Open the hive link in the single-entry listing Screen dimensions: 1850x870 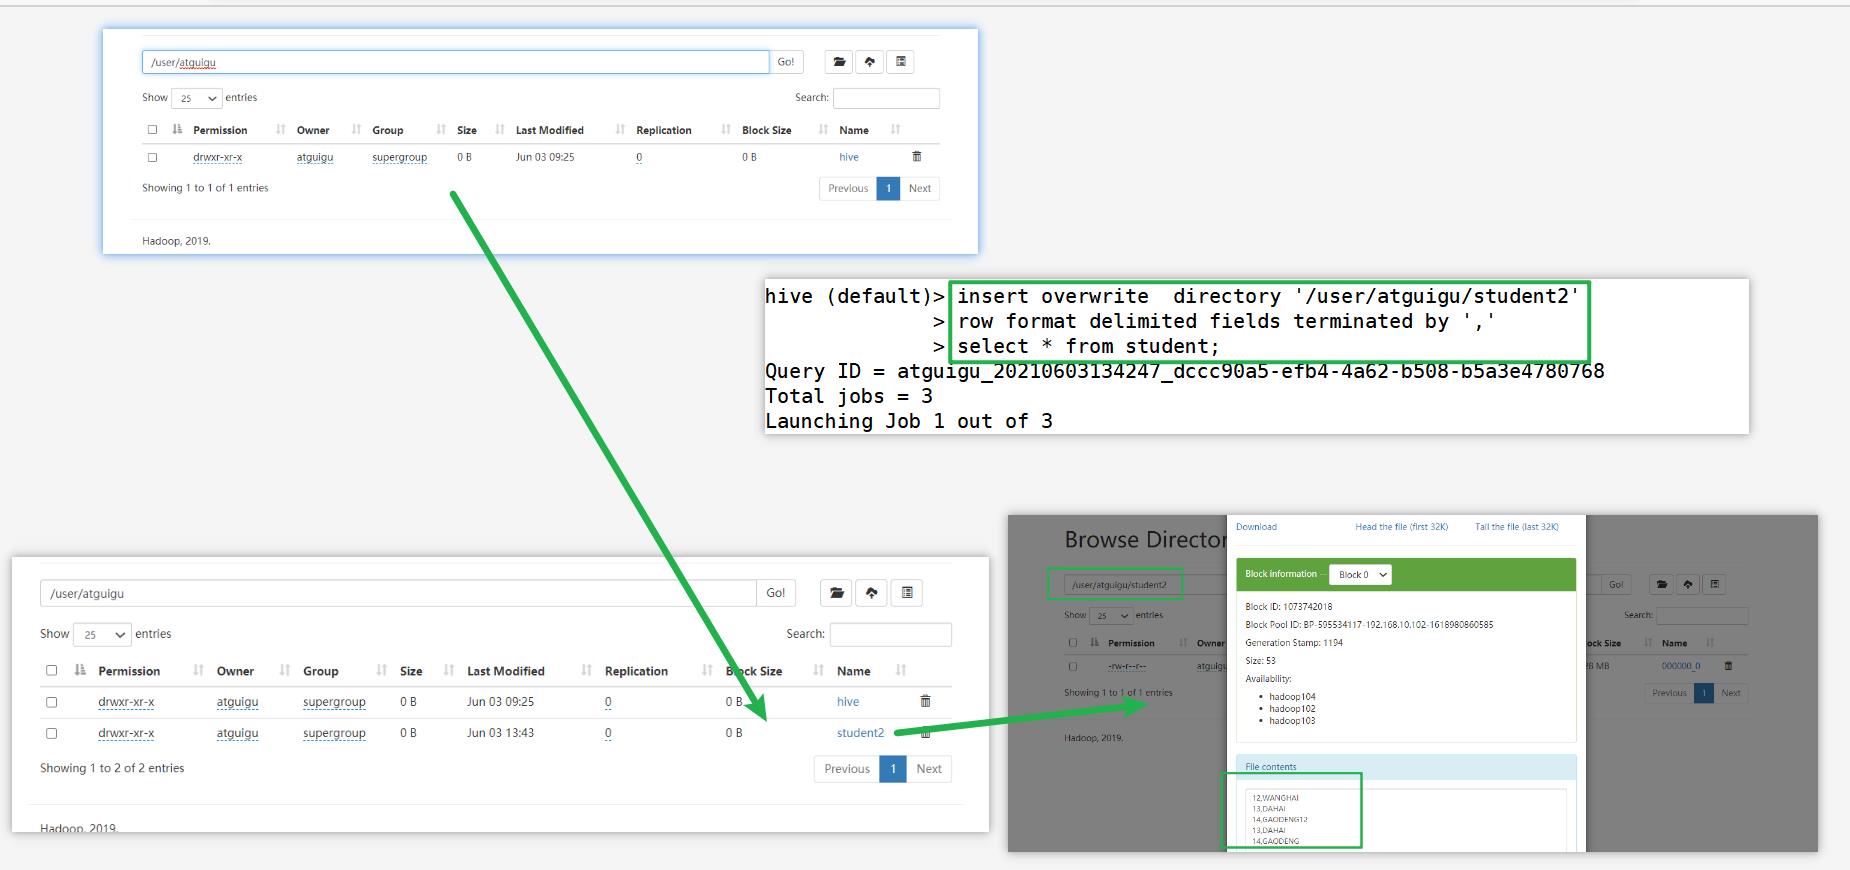[849, 157]
